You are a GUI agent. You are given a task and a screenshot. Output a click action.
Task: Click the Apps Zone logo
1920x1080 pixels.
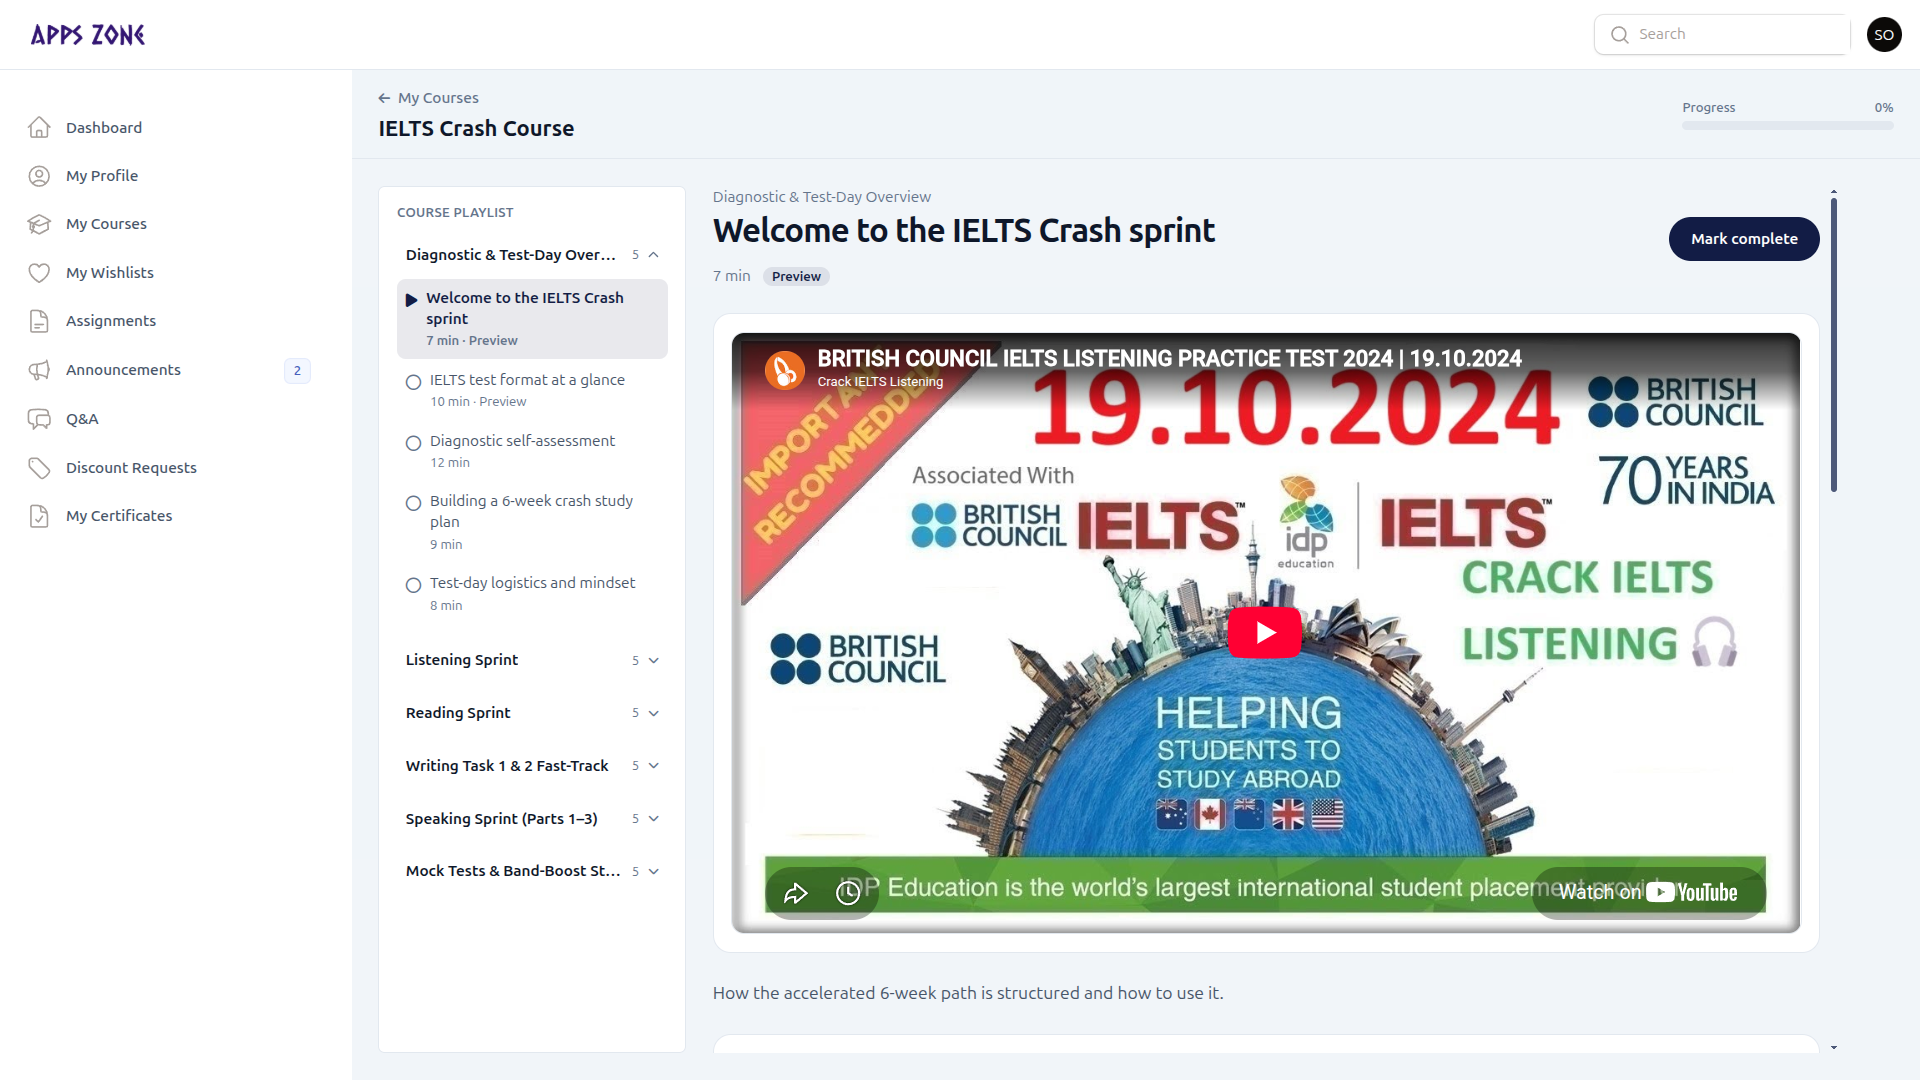click(88, 35)
